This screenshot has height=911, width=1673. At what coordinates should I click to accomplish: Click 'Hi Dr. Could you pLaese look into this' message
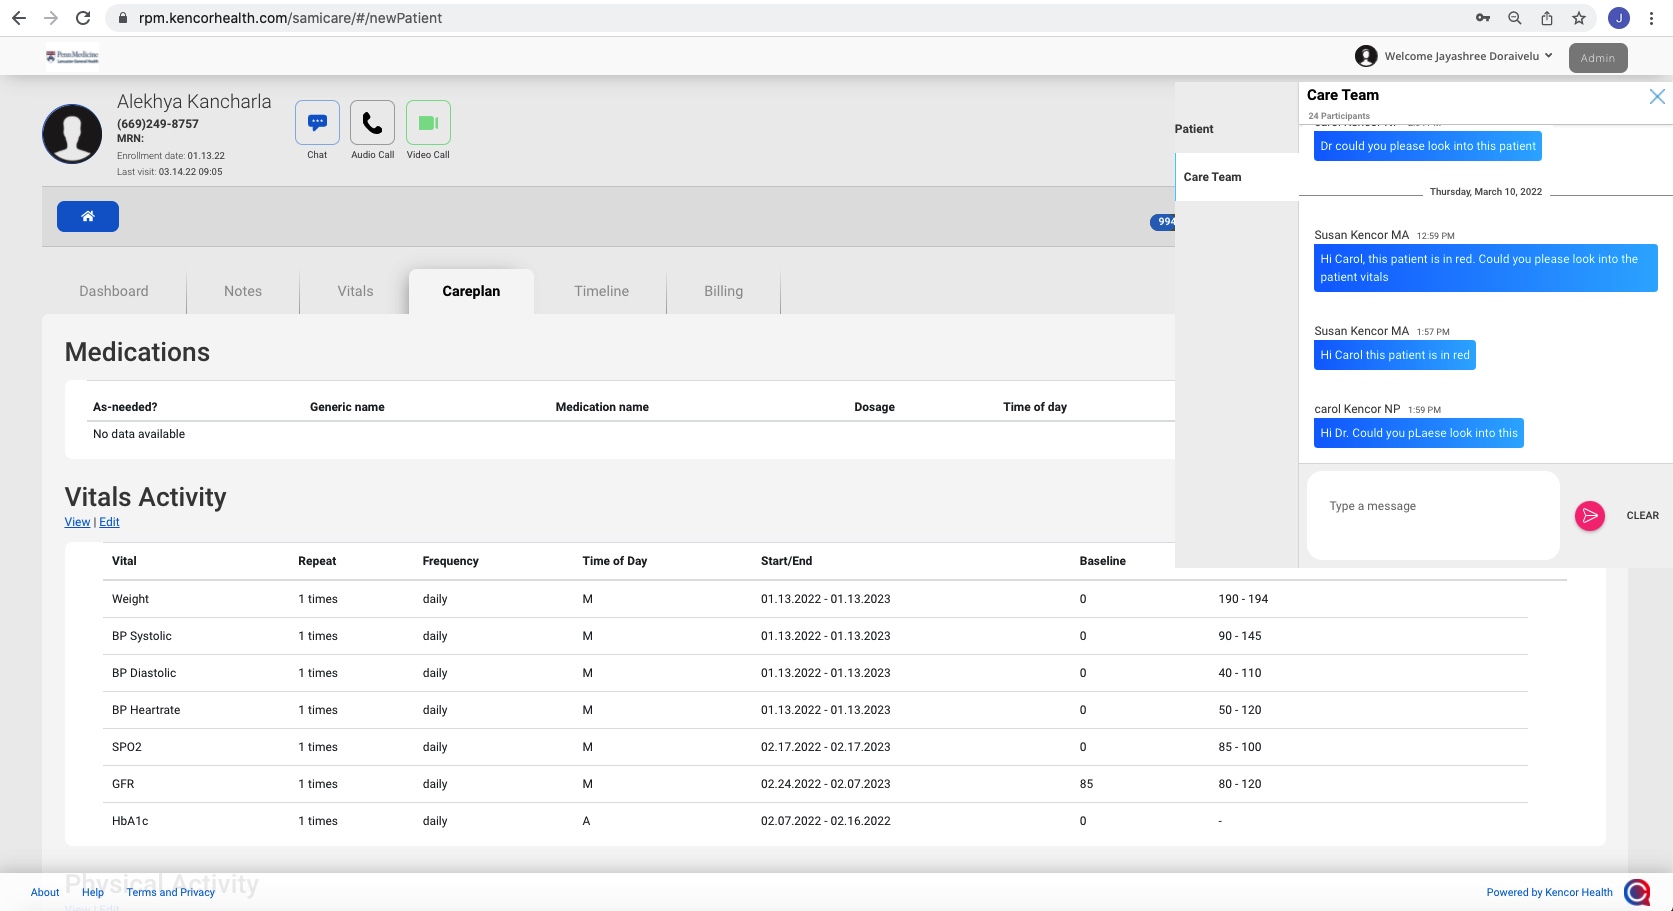pyautogui.click(x=1418, y=433)
